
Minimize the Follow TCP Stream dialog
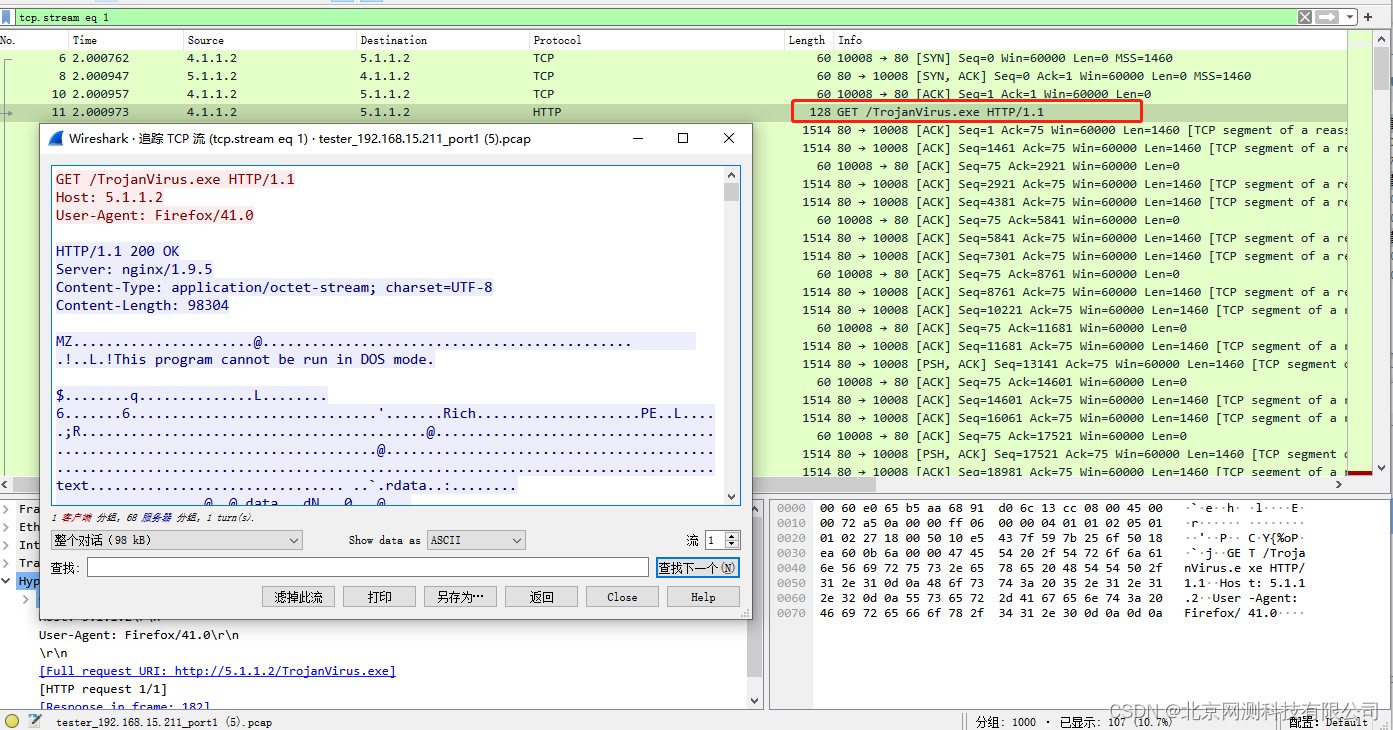point(637,138)
